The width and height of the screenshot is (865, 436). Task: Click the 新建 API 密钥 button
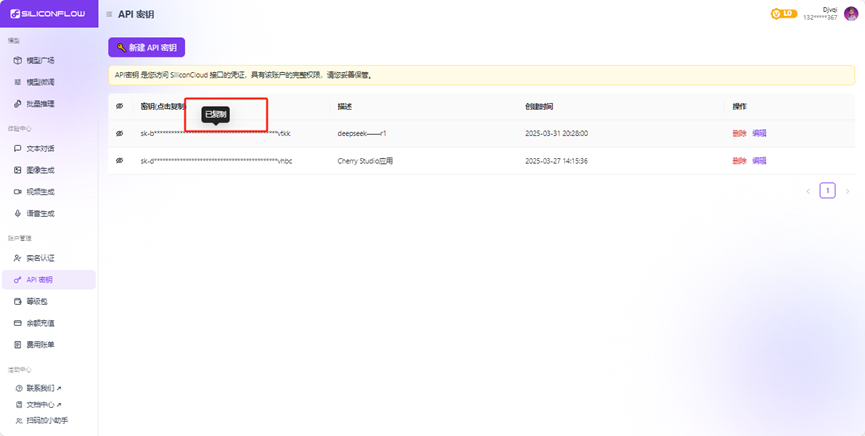click(146, 47)
